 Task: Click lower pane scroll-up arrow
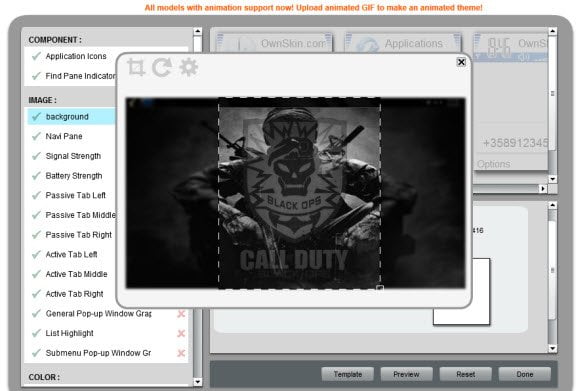pos(552,205)
